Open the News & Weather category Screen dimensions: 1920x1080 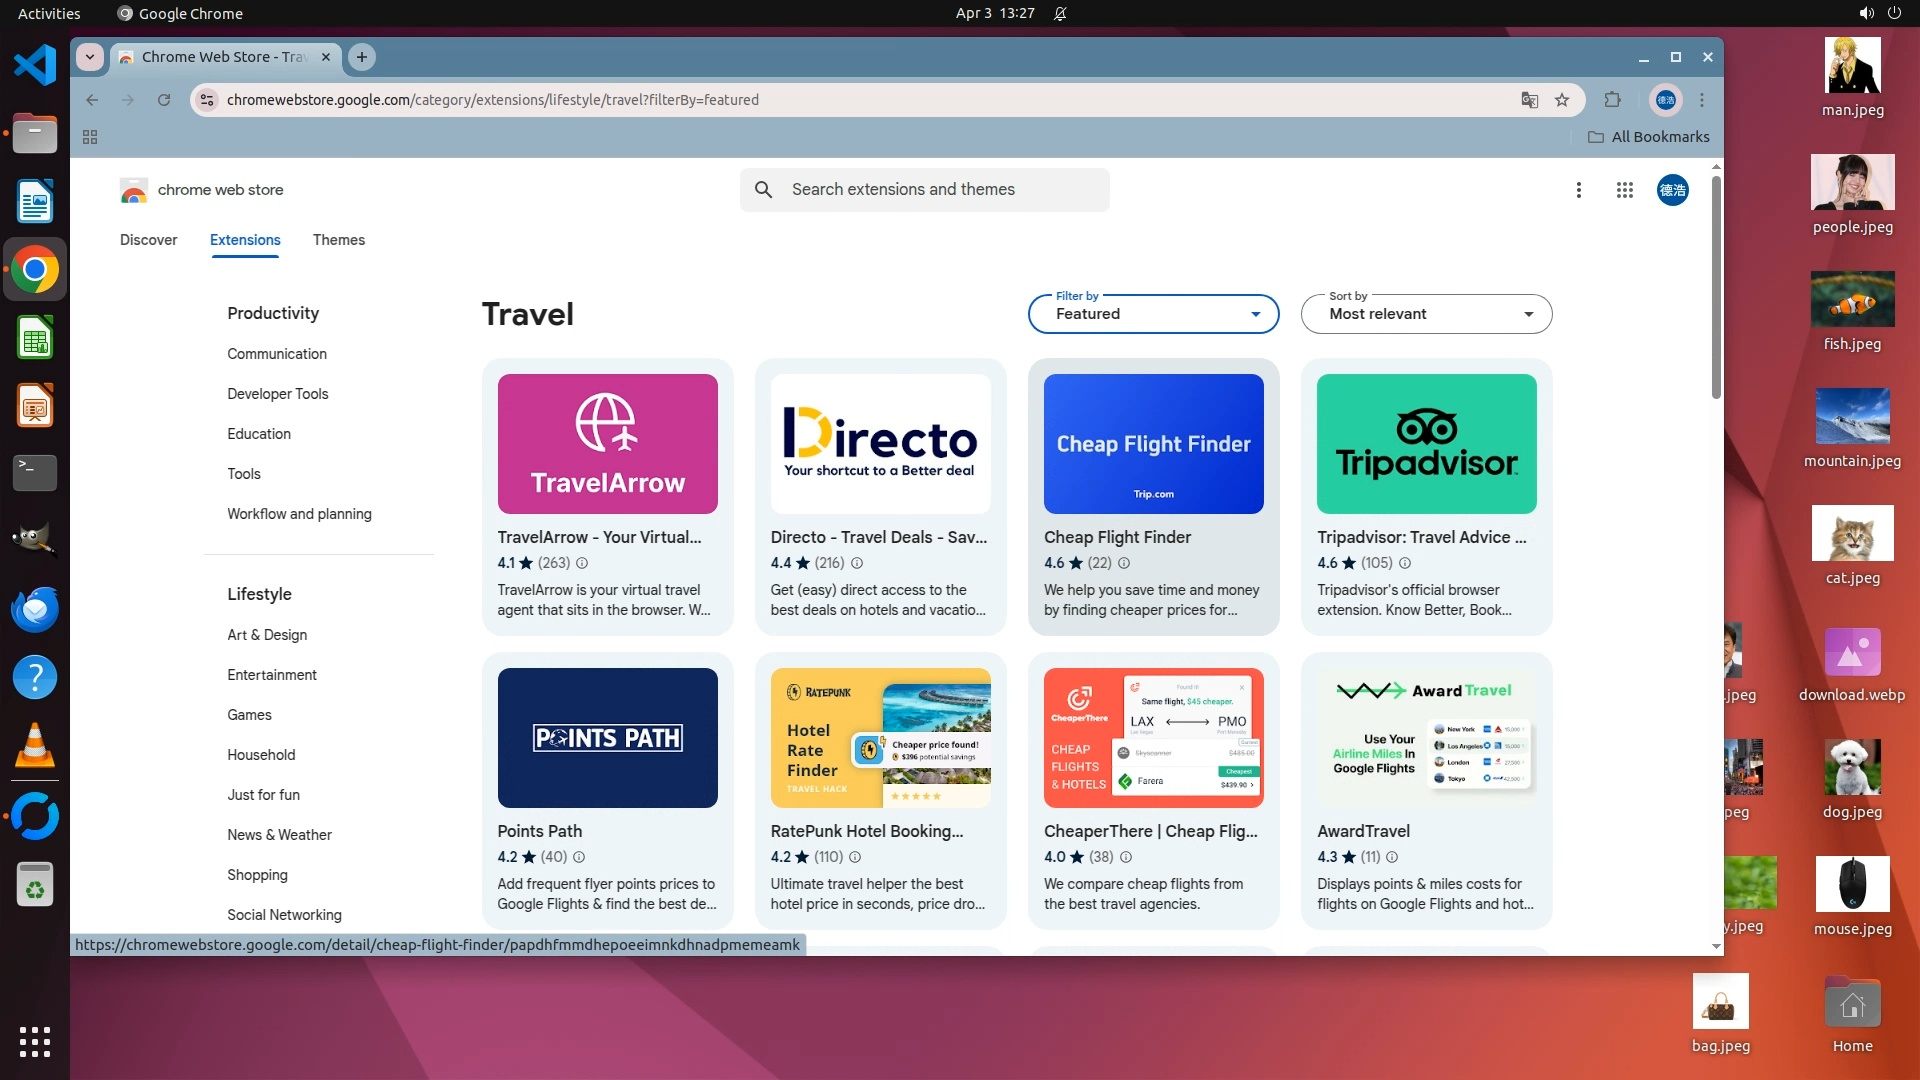[x=279, y=835]
